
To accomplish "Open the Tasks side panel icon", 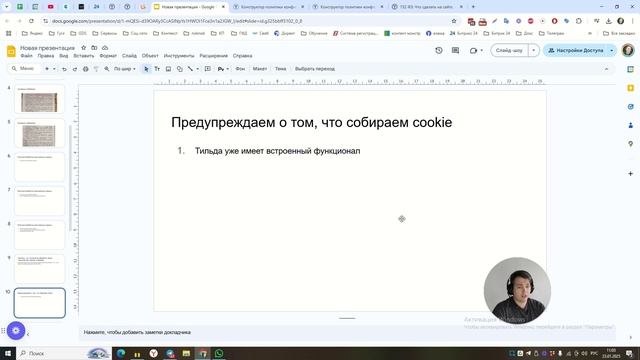I will click(631, 107).
